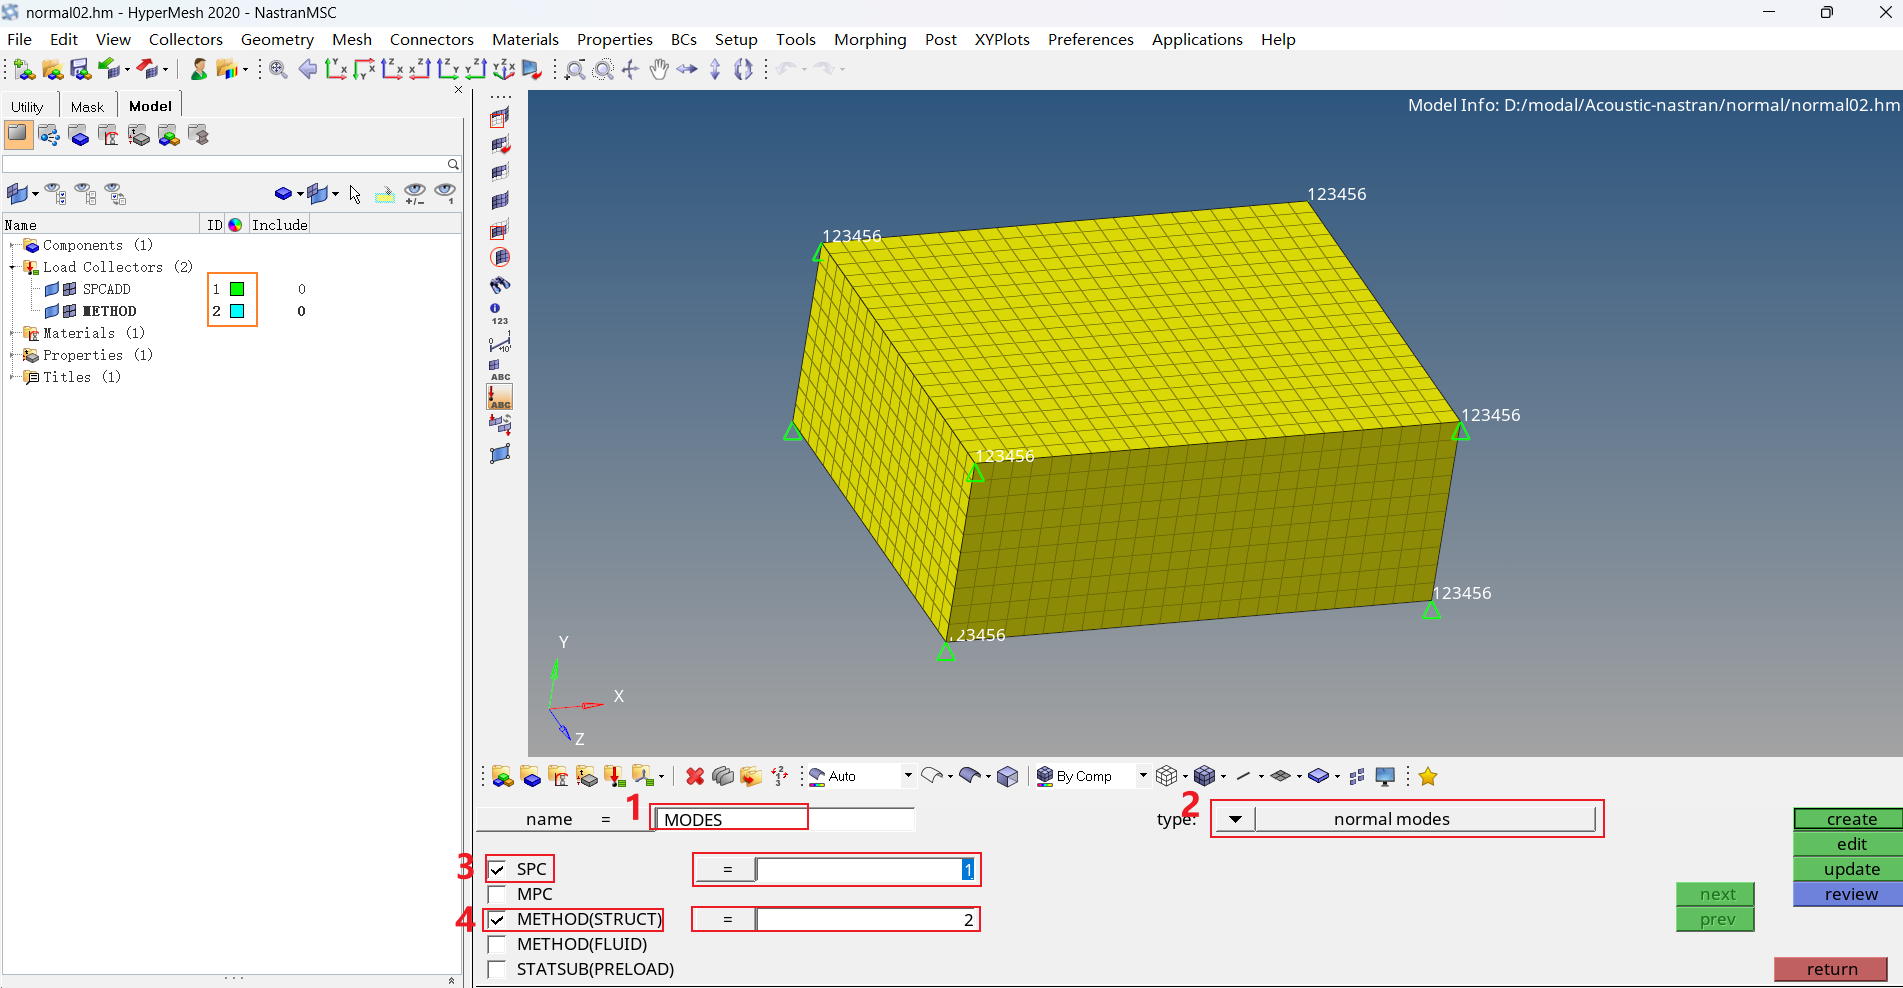Screen dimensions: 1903x988
Task: Open a new model with the New icon
Action: [x=20, y=69]
